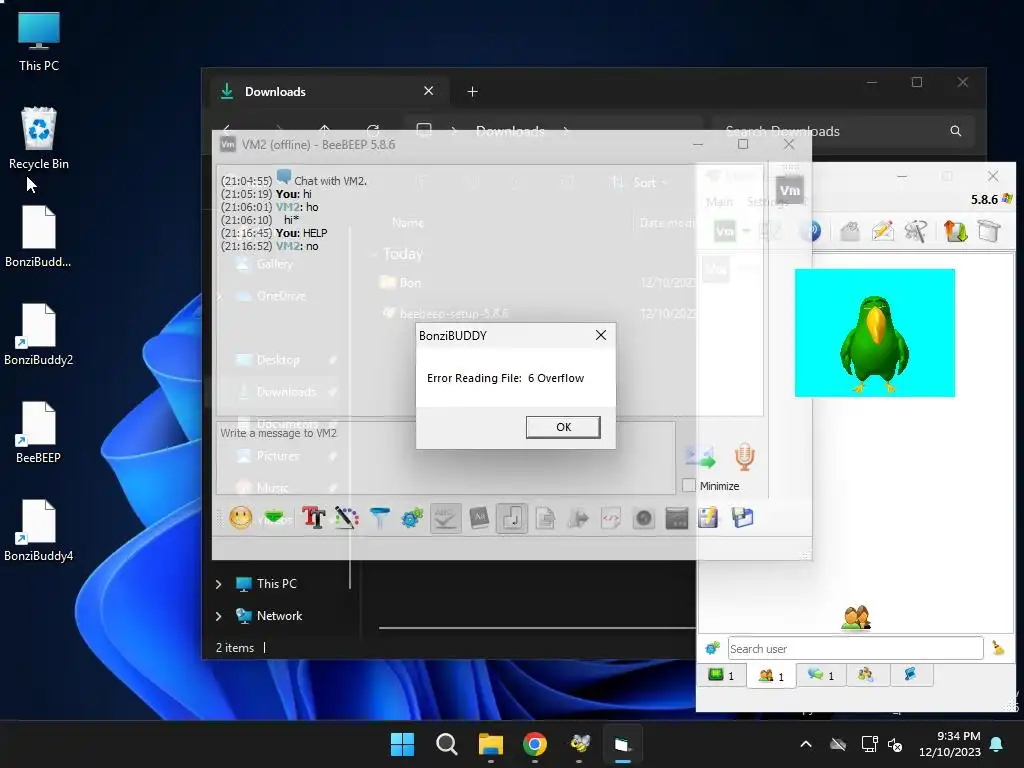
Task: Toggle the dictionary book icon in chat toolbar
Action: pyautogui.click(x=479, y=518)
